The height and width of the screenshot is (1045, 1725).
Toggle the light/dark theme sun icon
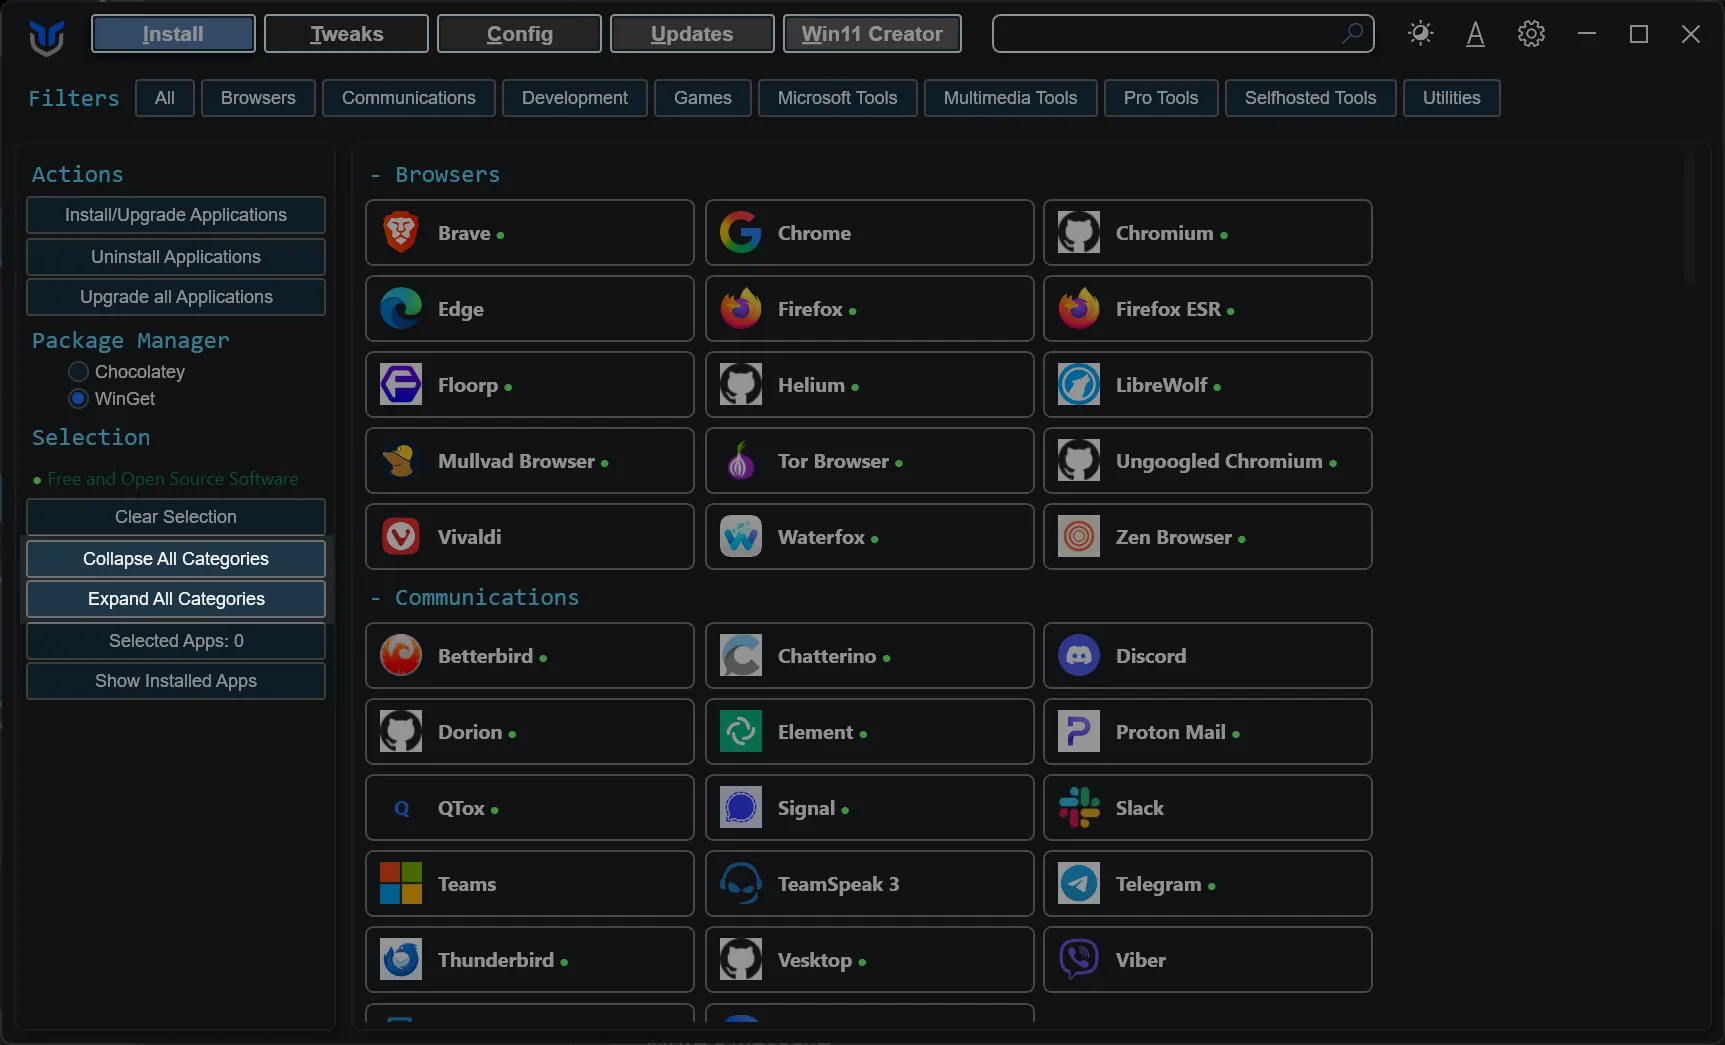click(x=1420, y=33)
